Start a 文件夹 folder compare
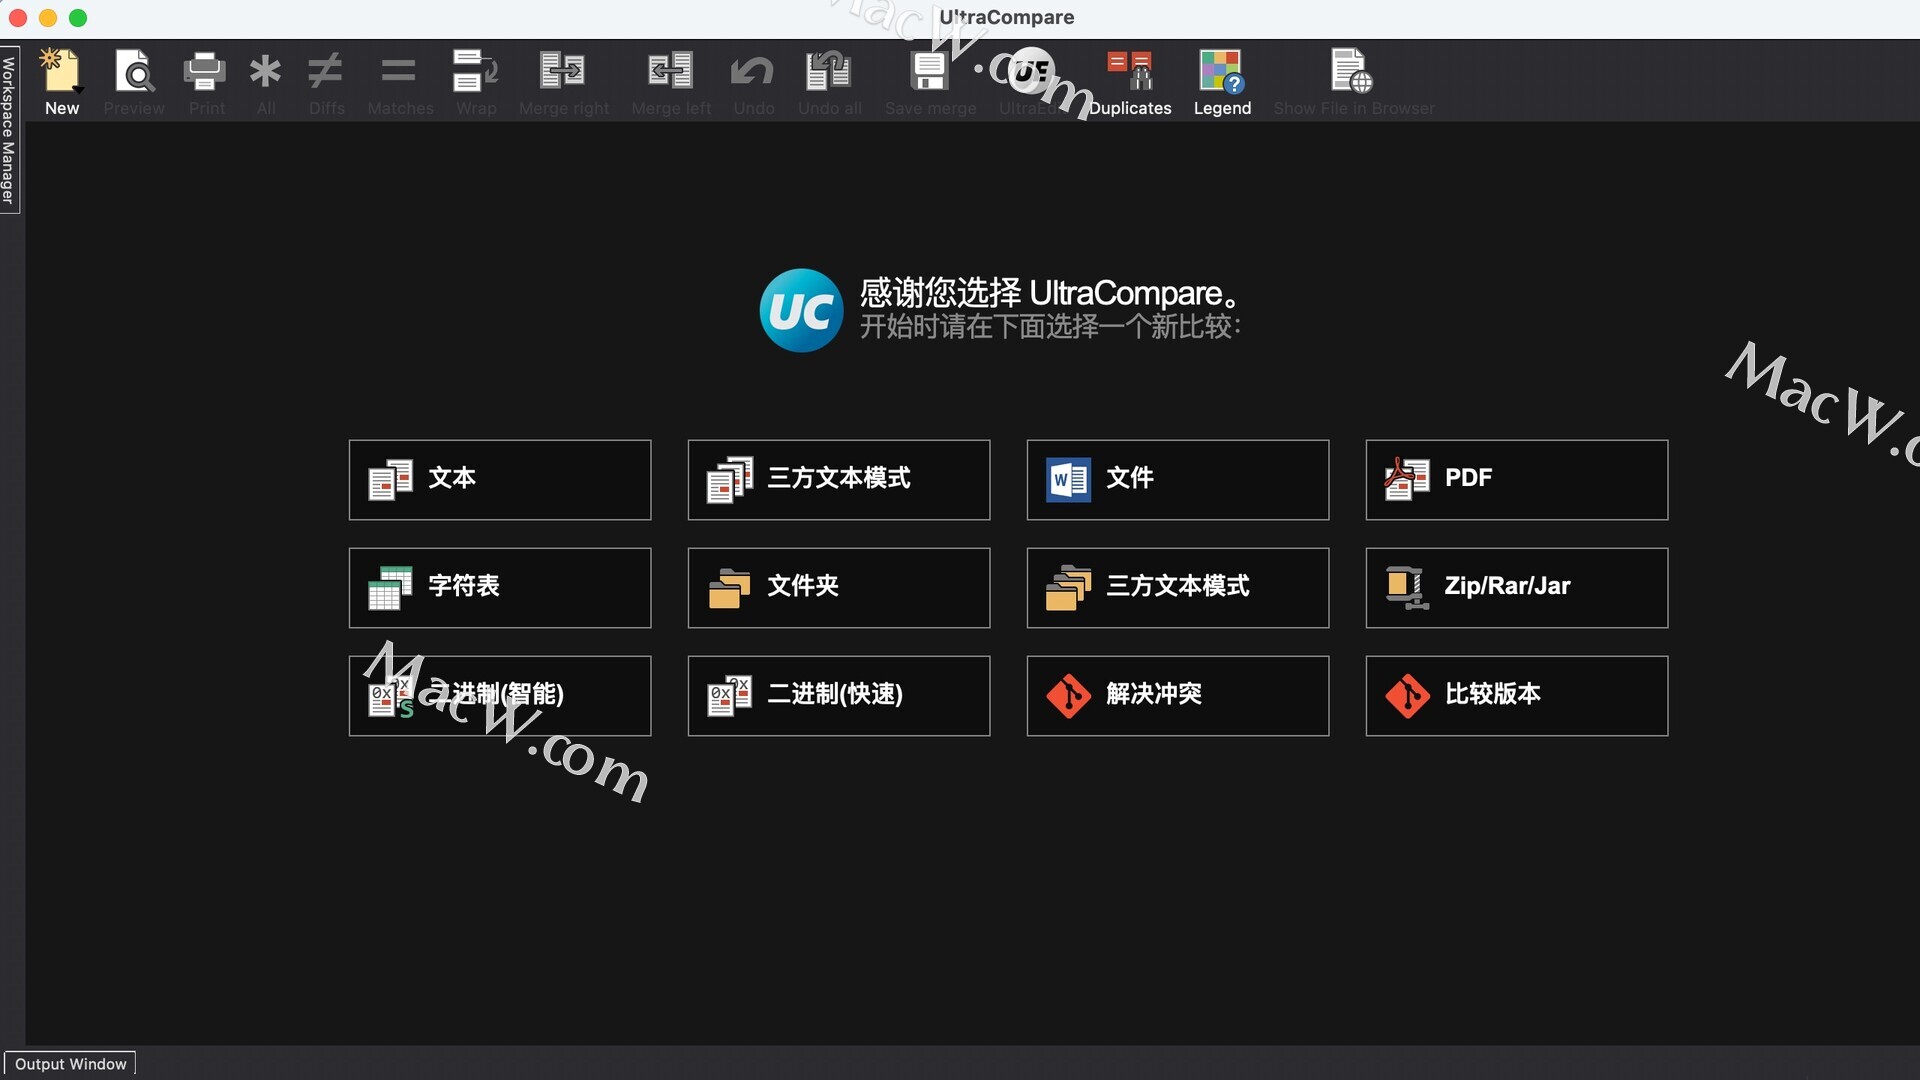 coord(839,588)
